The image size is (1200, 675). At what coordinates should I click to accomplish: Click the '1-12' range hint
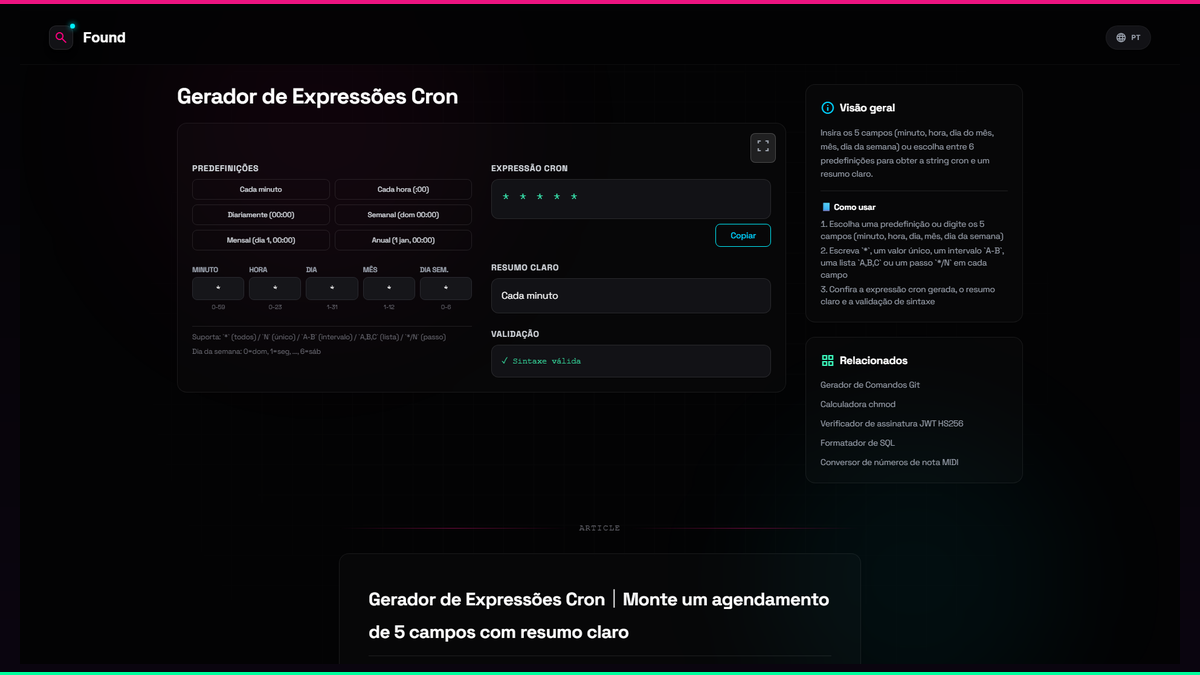pyautogui.click(x=389, y=307)
